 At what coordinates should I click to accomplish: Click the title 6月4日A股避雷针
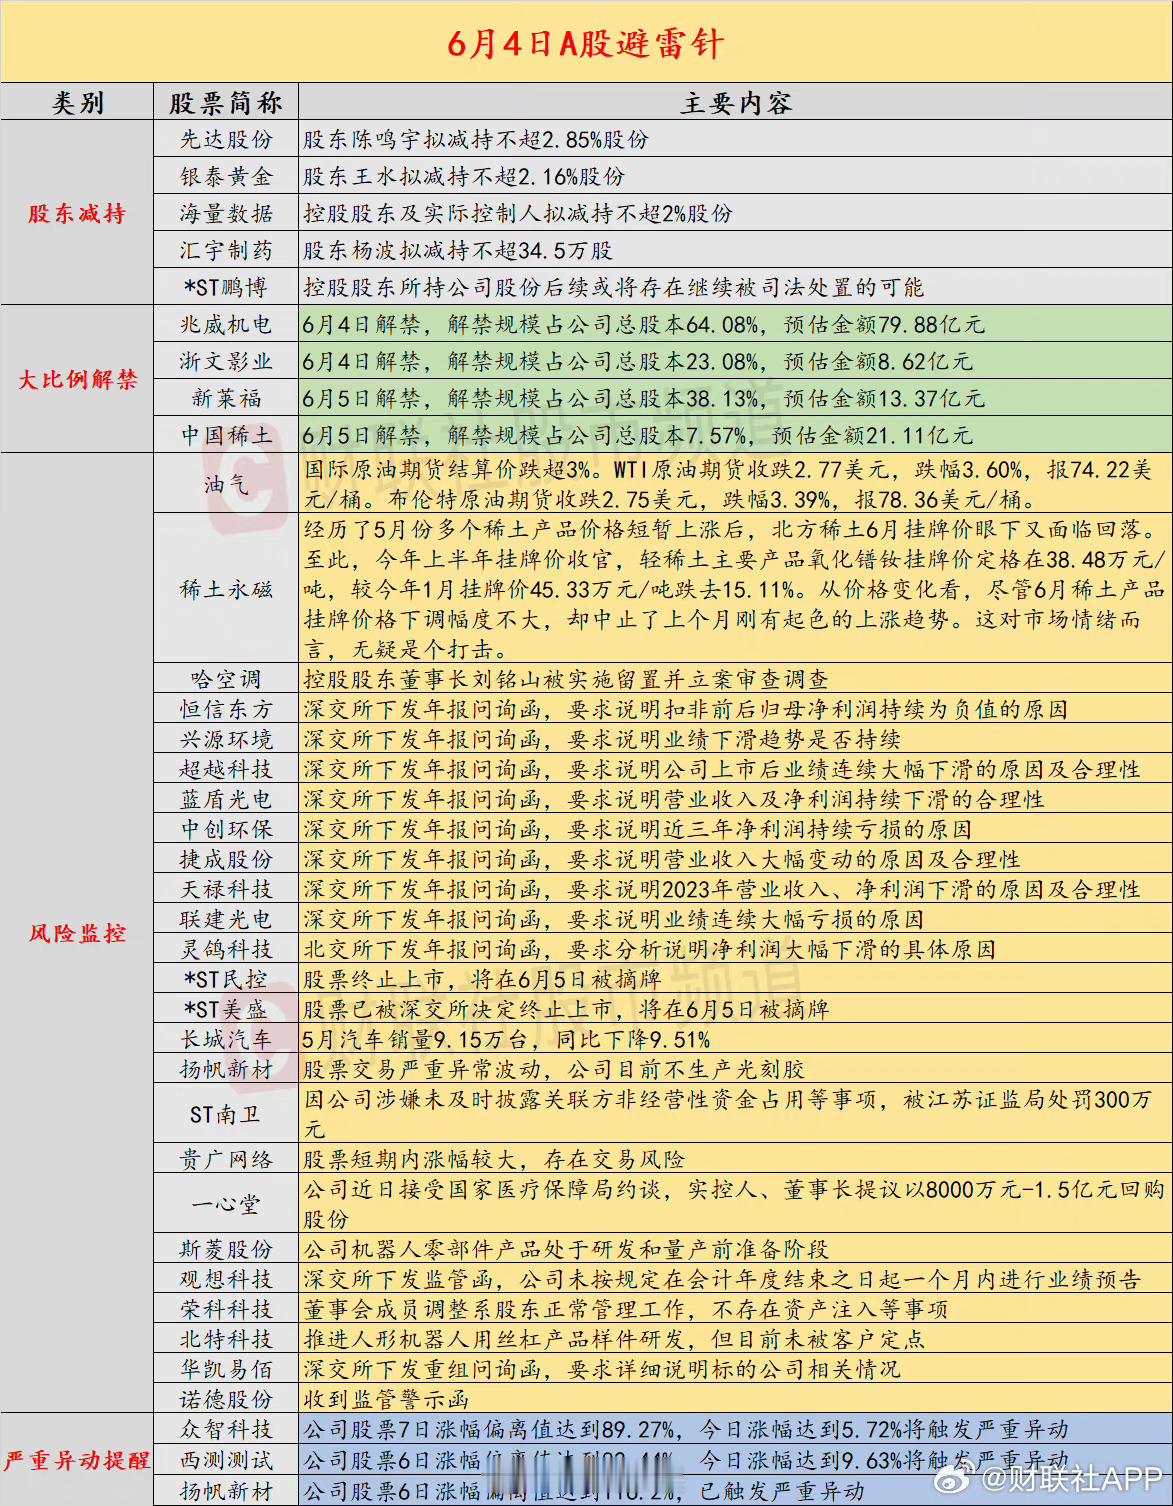585,43
